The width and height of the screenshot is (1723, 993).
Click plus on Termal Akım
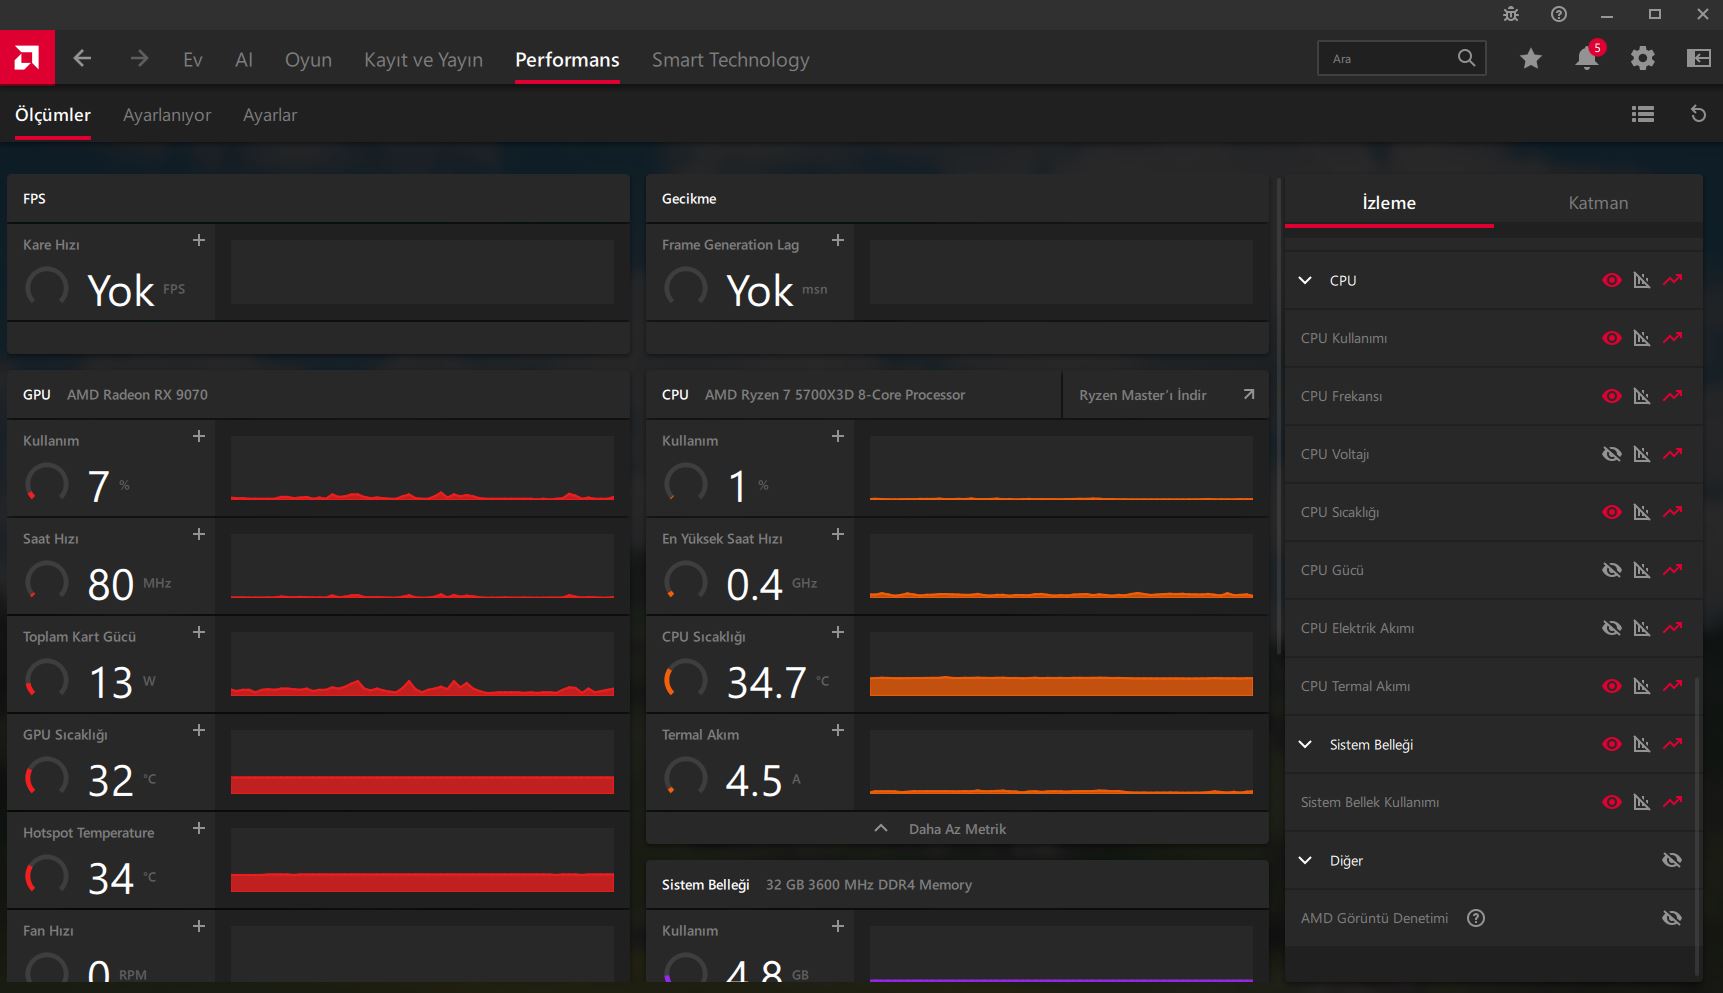tap(838, 730)
